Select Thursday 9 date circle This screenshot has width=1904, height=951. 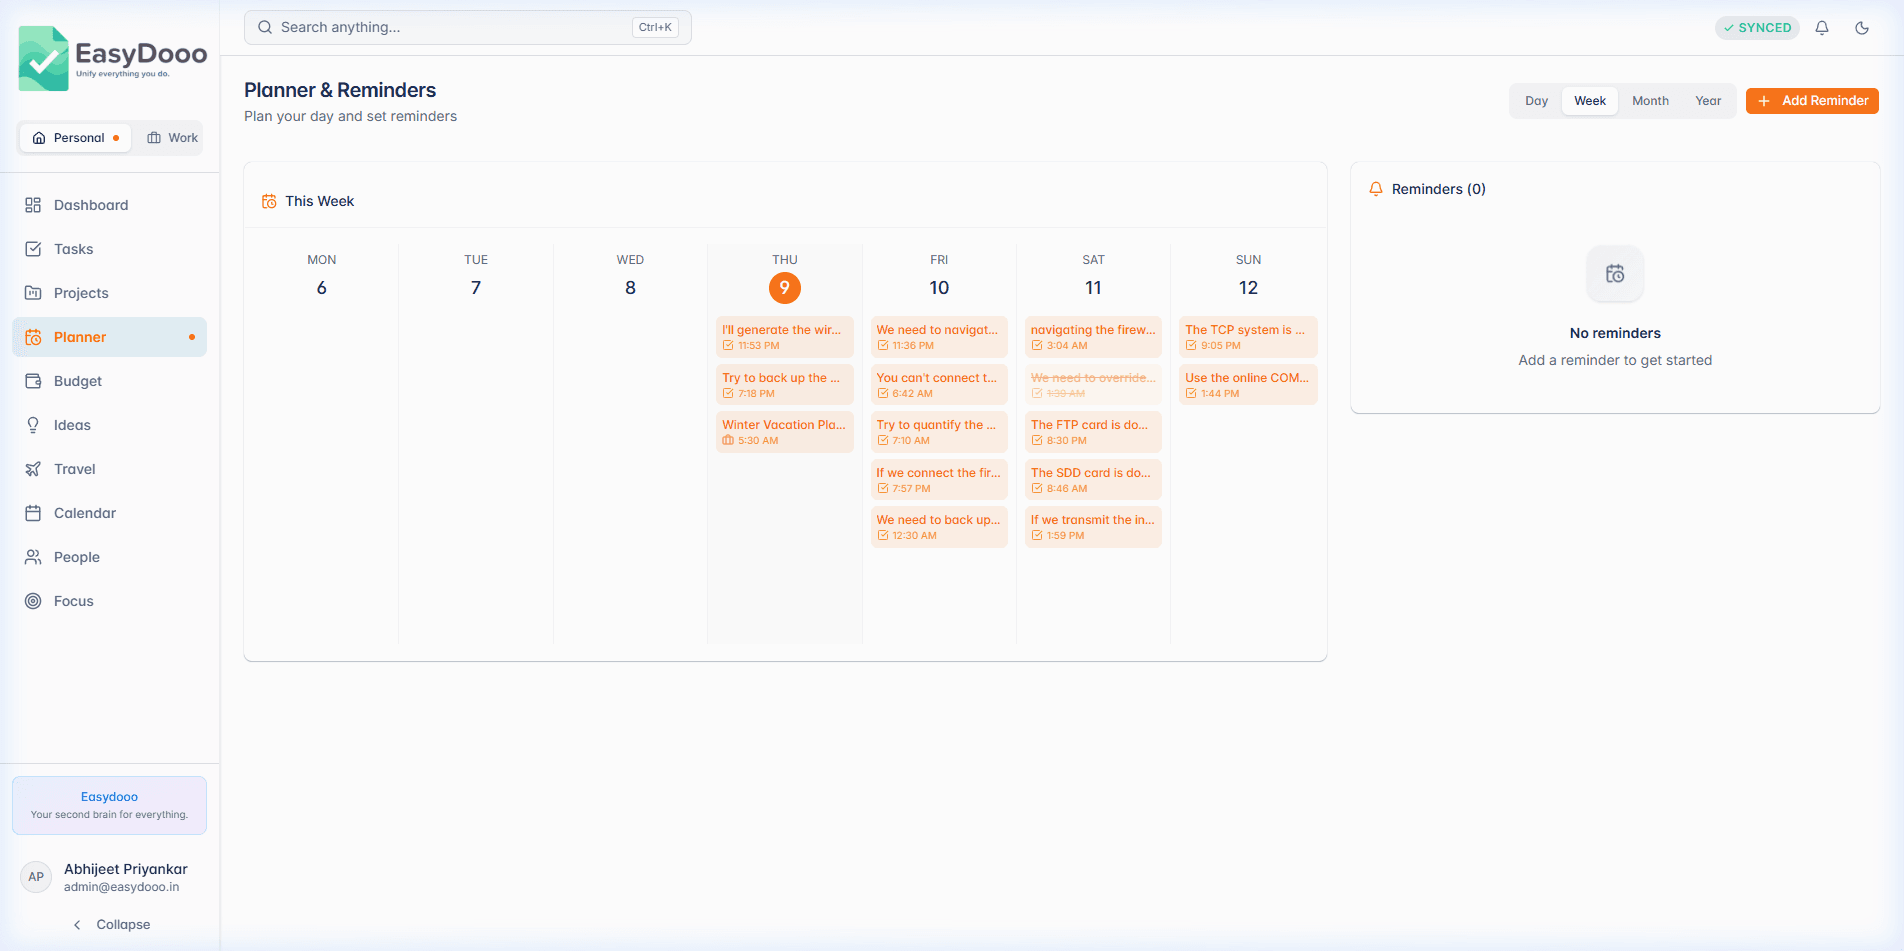tap(785, 288)
